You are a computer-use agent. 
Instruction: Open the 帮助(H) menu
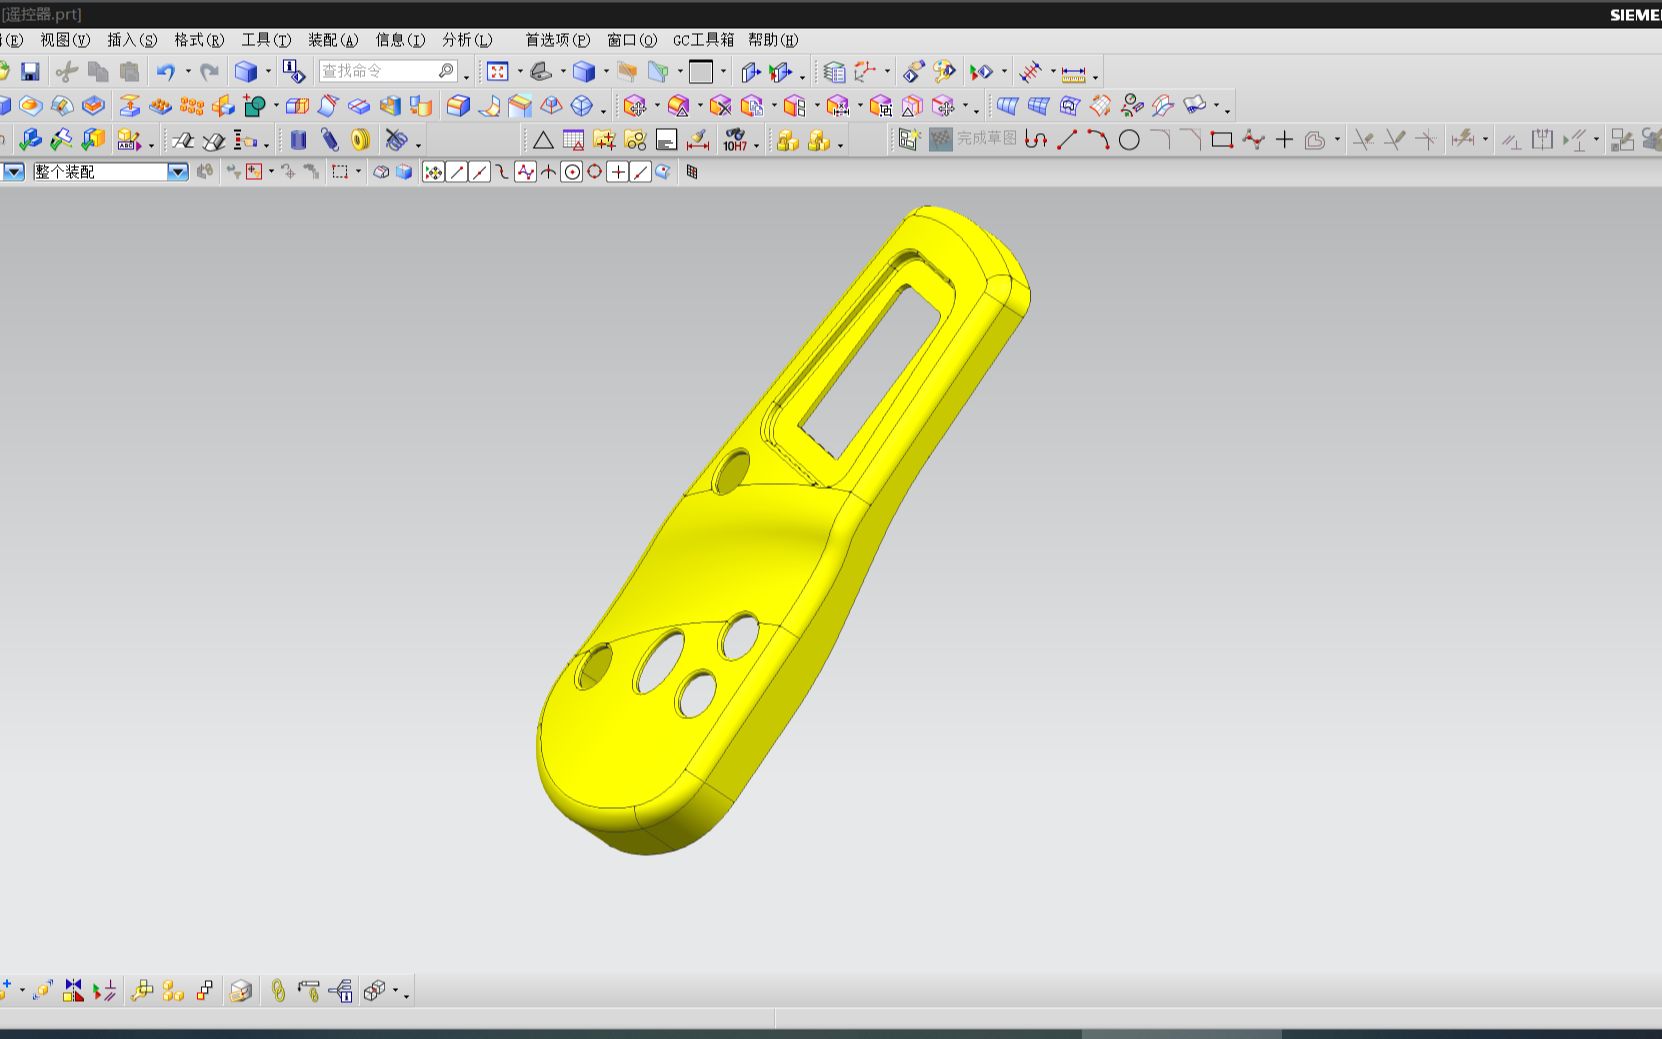coord(773,40)
